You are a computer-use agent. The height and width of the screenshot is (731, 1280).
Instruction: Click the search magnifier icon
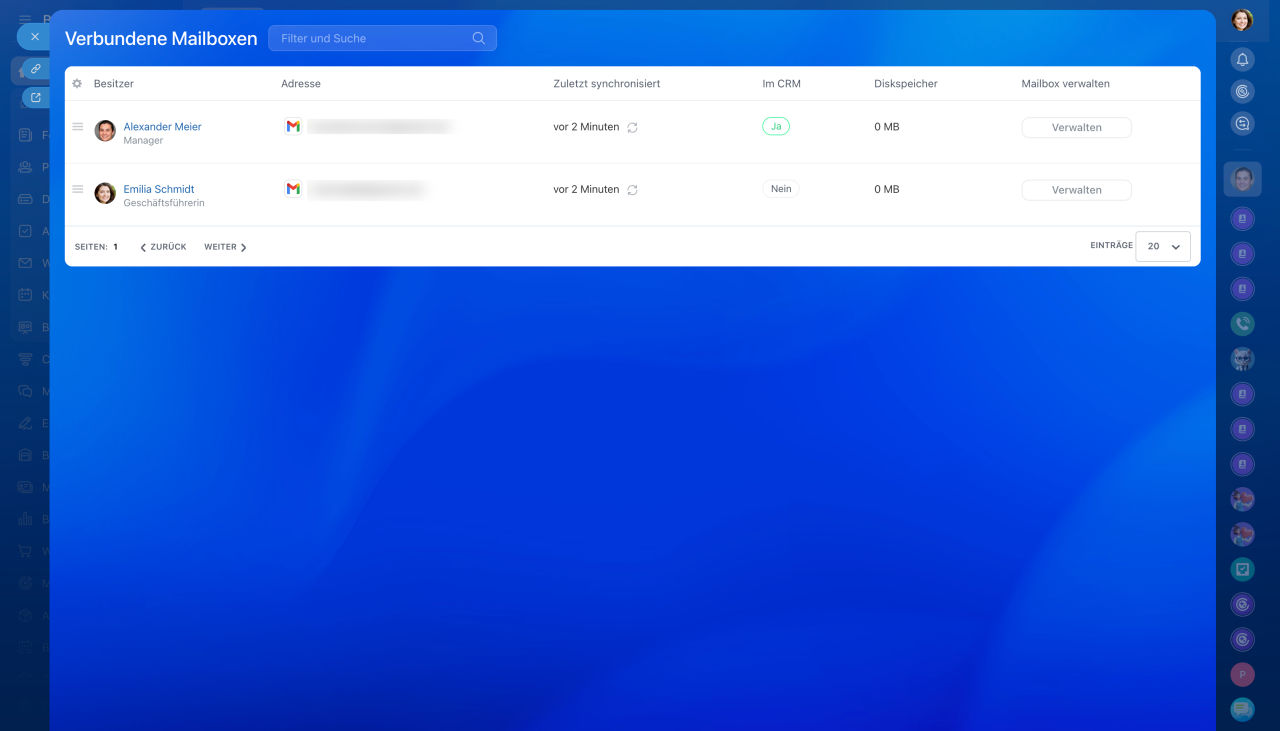(x=479, y=38)
